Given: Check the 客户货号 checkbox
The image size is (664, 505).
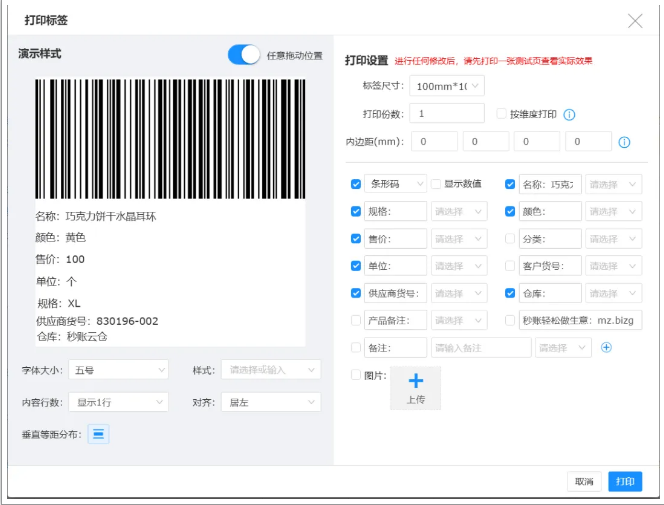Looking at the screenshot, I should click(x=510, y=265).
